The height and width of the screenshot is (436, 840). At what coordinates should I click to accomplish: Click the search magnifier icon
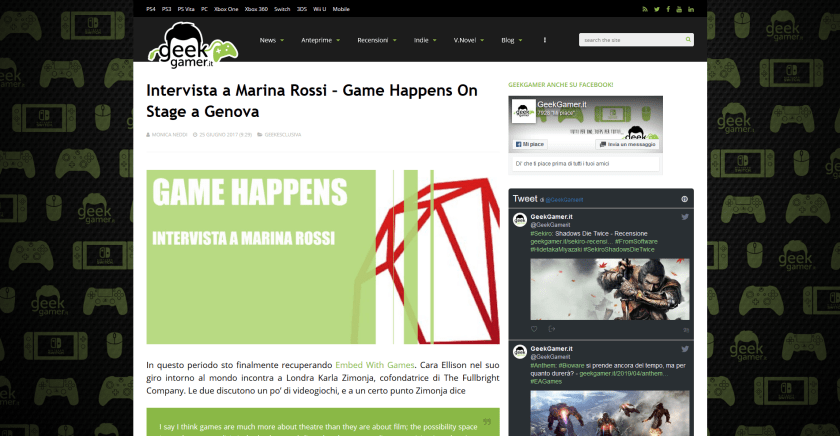[686, 40]
